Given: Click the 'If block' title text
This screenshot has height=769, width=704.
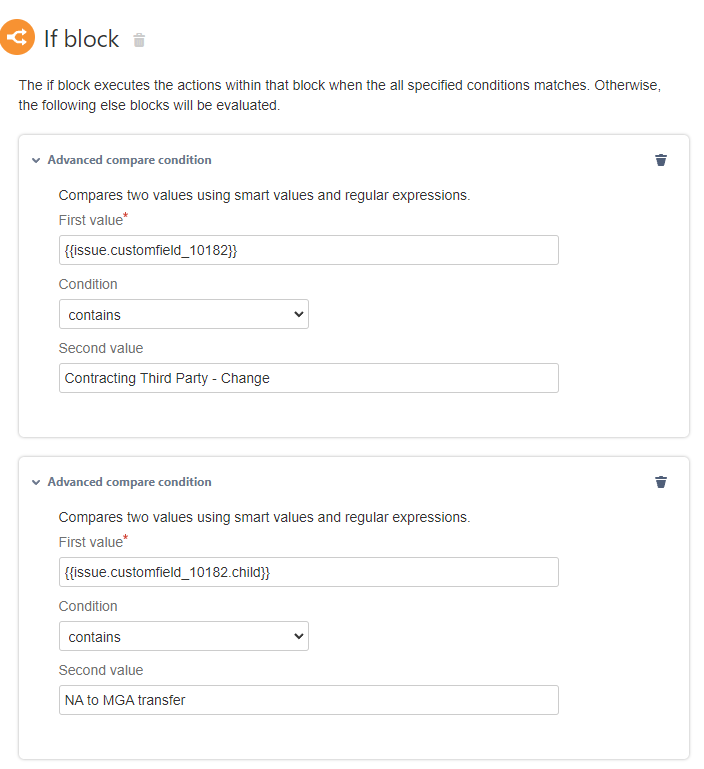Looking at the screenshot, I should coord(81,39).
